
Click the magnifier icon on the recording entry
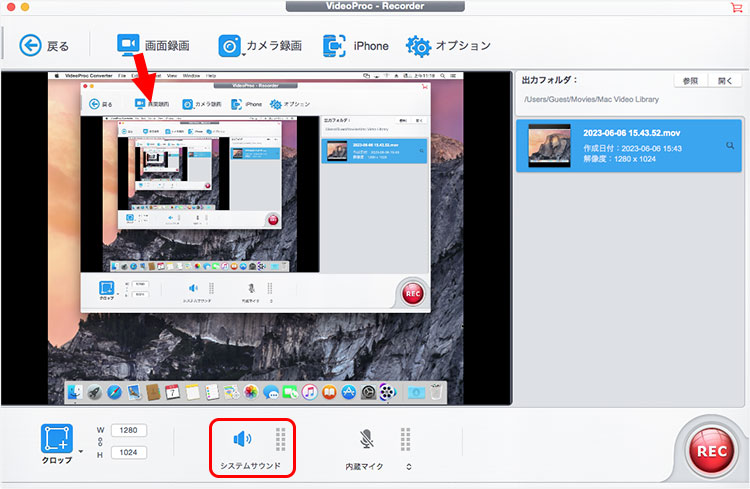[x=730, y=145]
